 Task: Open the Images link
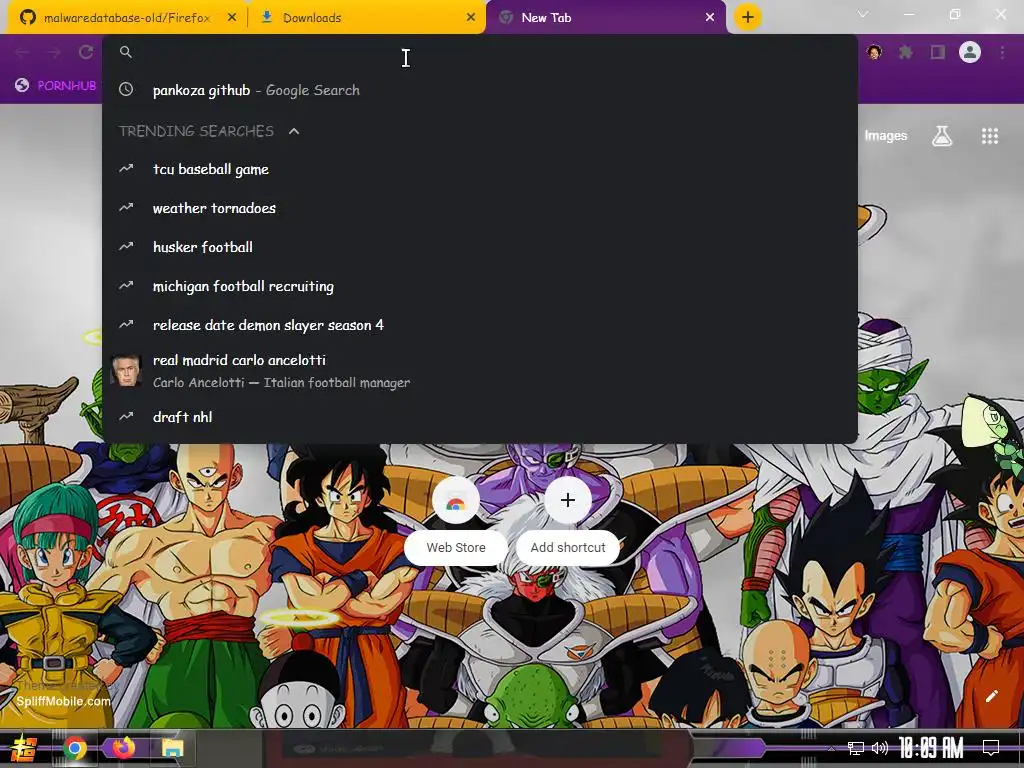click(886, 136)
